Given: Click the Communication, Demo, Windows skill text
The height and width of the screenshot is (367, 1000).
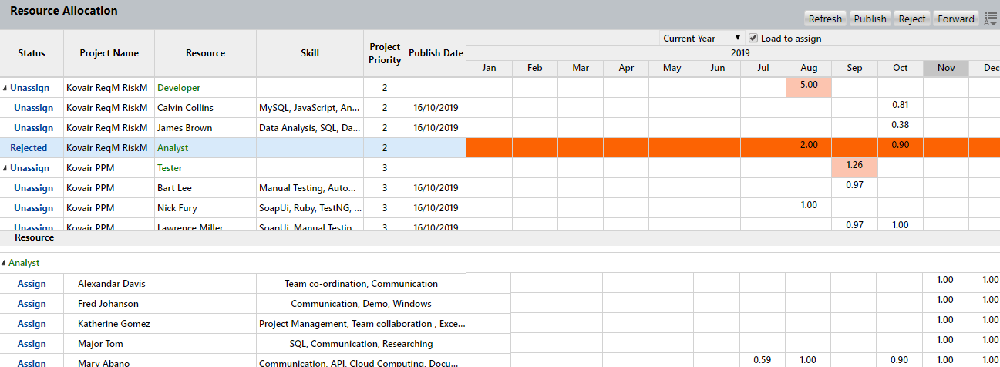Looking at the screenshot, I should [x=361, y=303].
